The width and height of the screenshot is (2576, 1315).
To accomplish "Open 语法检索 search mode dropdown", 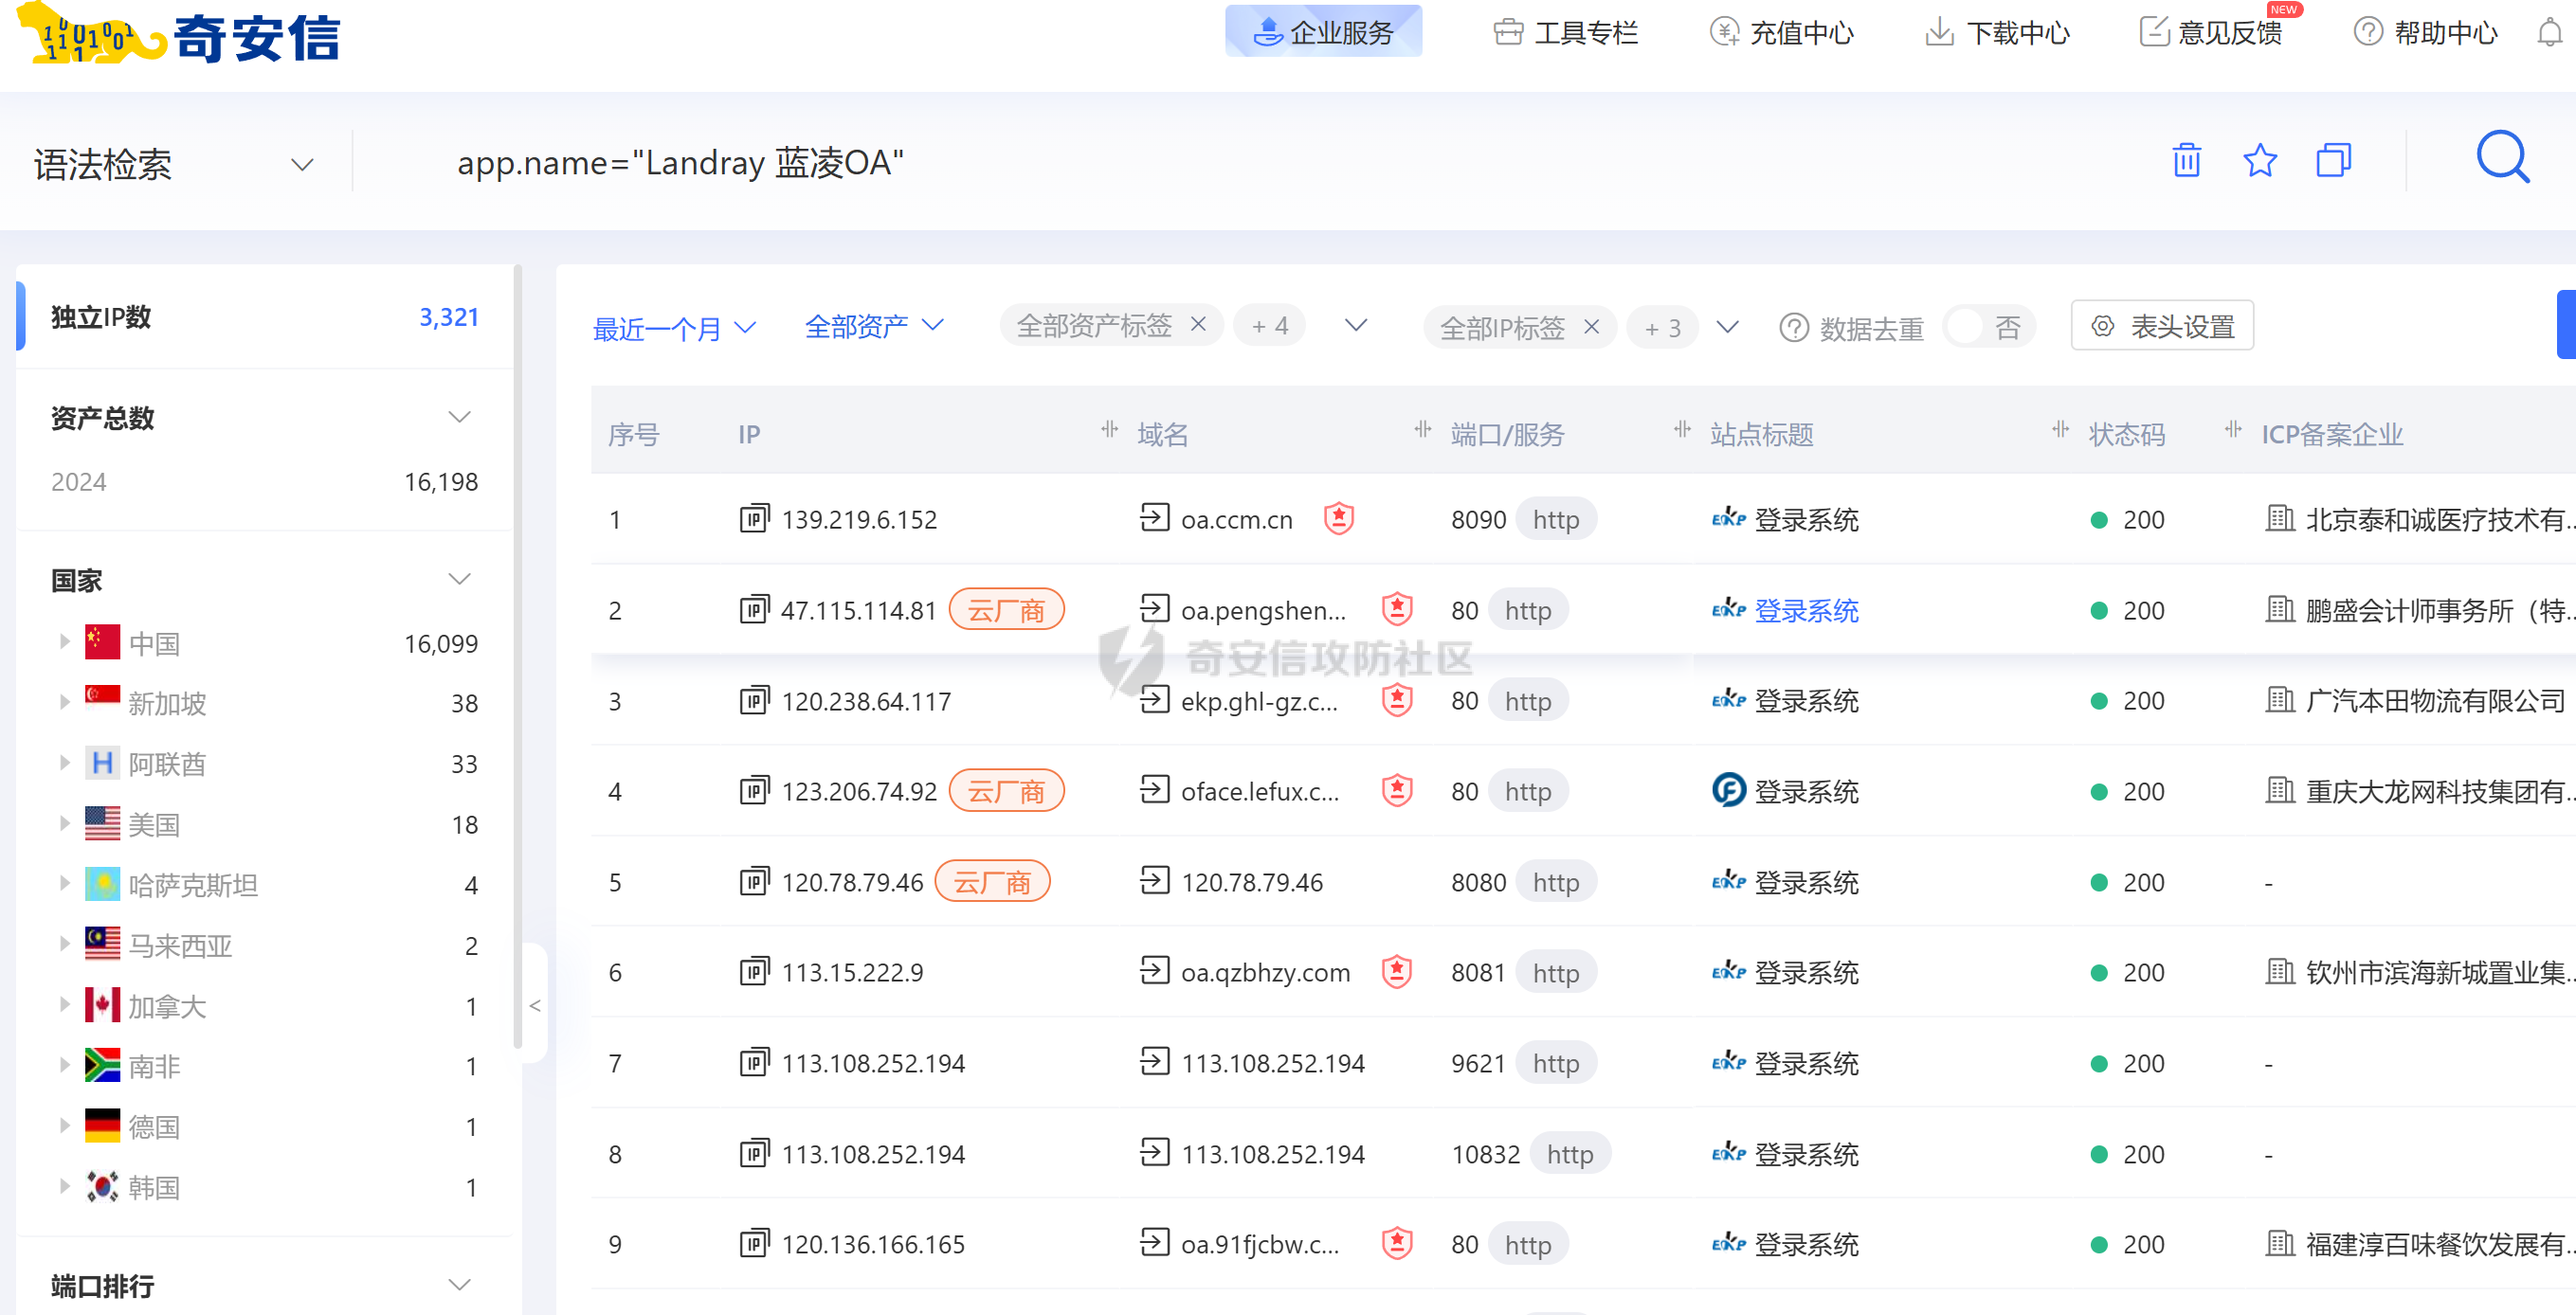I will pos(175,164).
